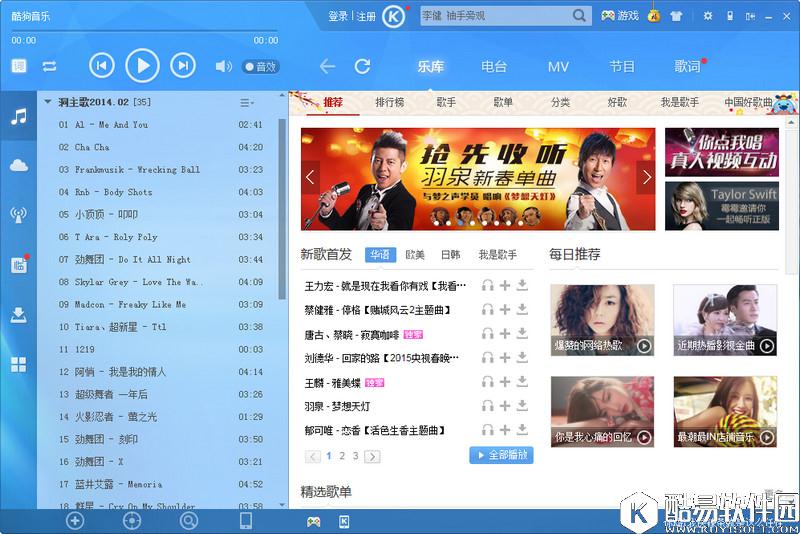Image resolution: width=800 pixels, height=534 pixels.
Task: Click 登录 login link
Action: 338,16
